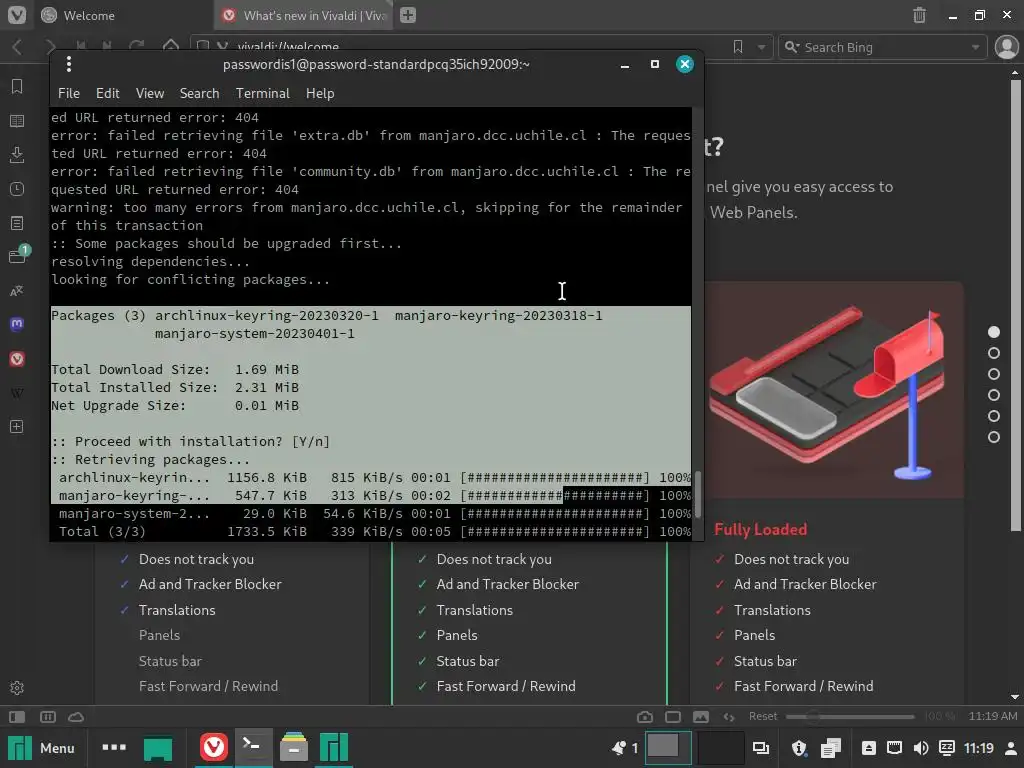Open the terminal Edit menu
This screenshot has width=1024, height=768.
tap(108, 93)
